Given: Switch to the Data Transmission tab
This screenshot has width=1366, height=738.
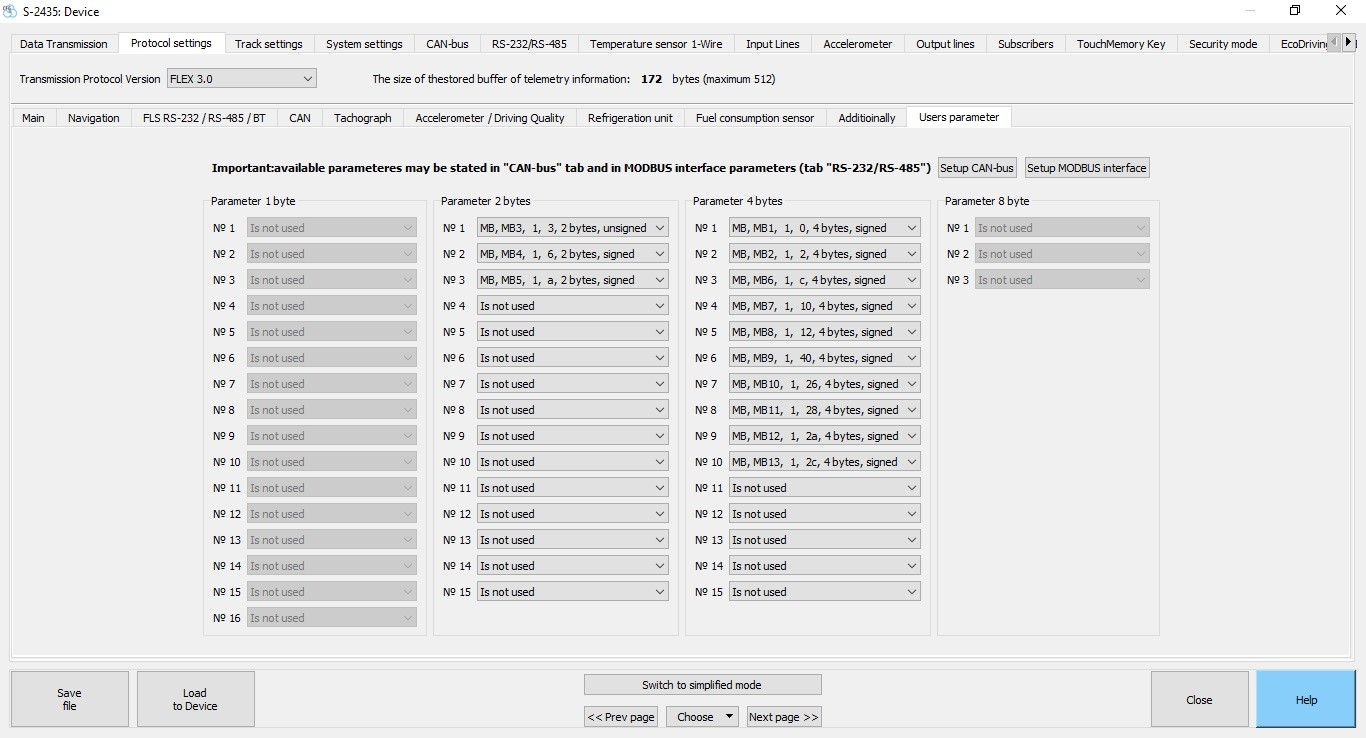Looking at the screenshot, I should (x=61, y=43).
